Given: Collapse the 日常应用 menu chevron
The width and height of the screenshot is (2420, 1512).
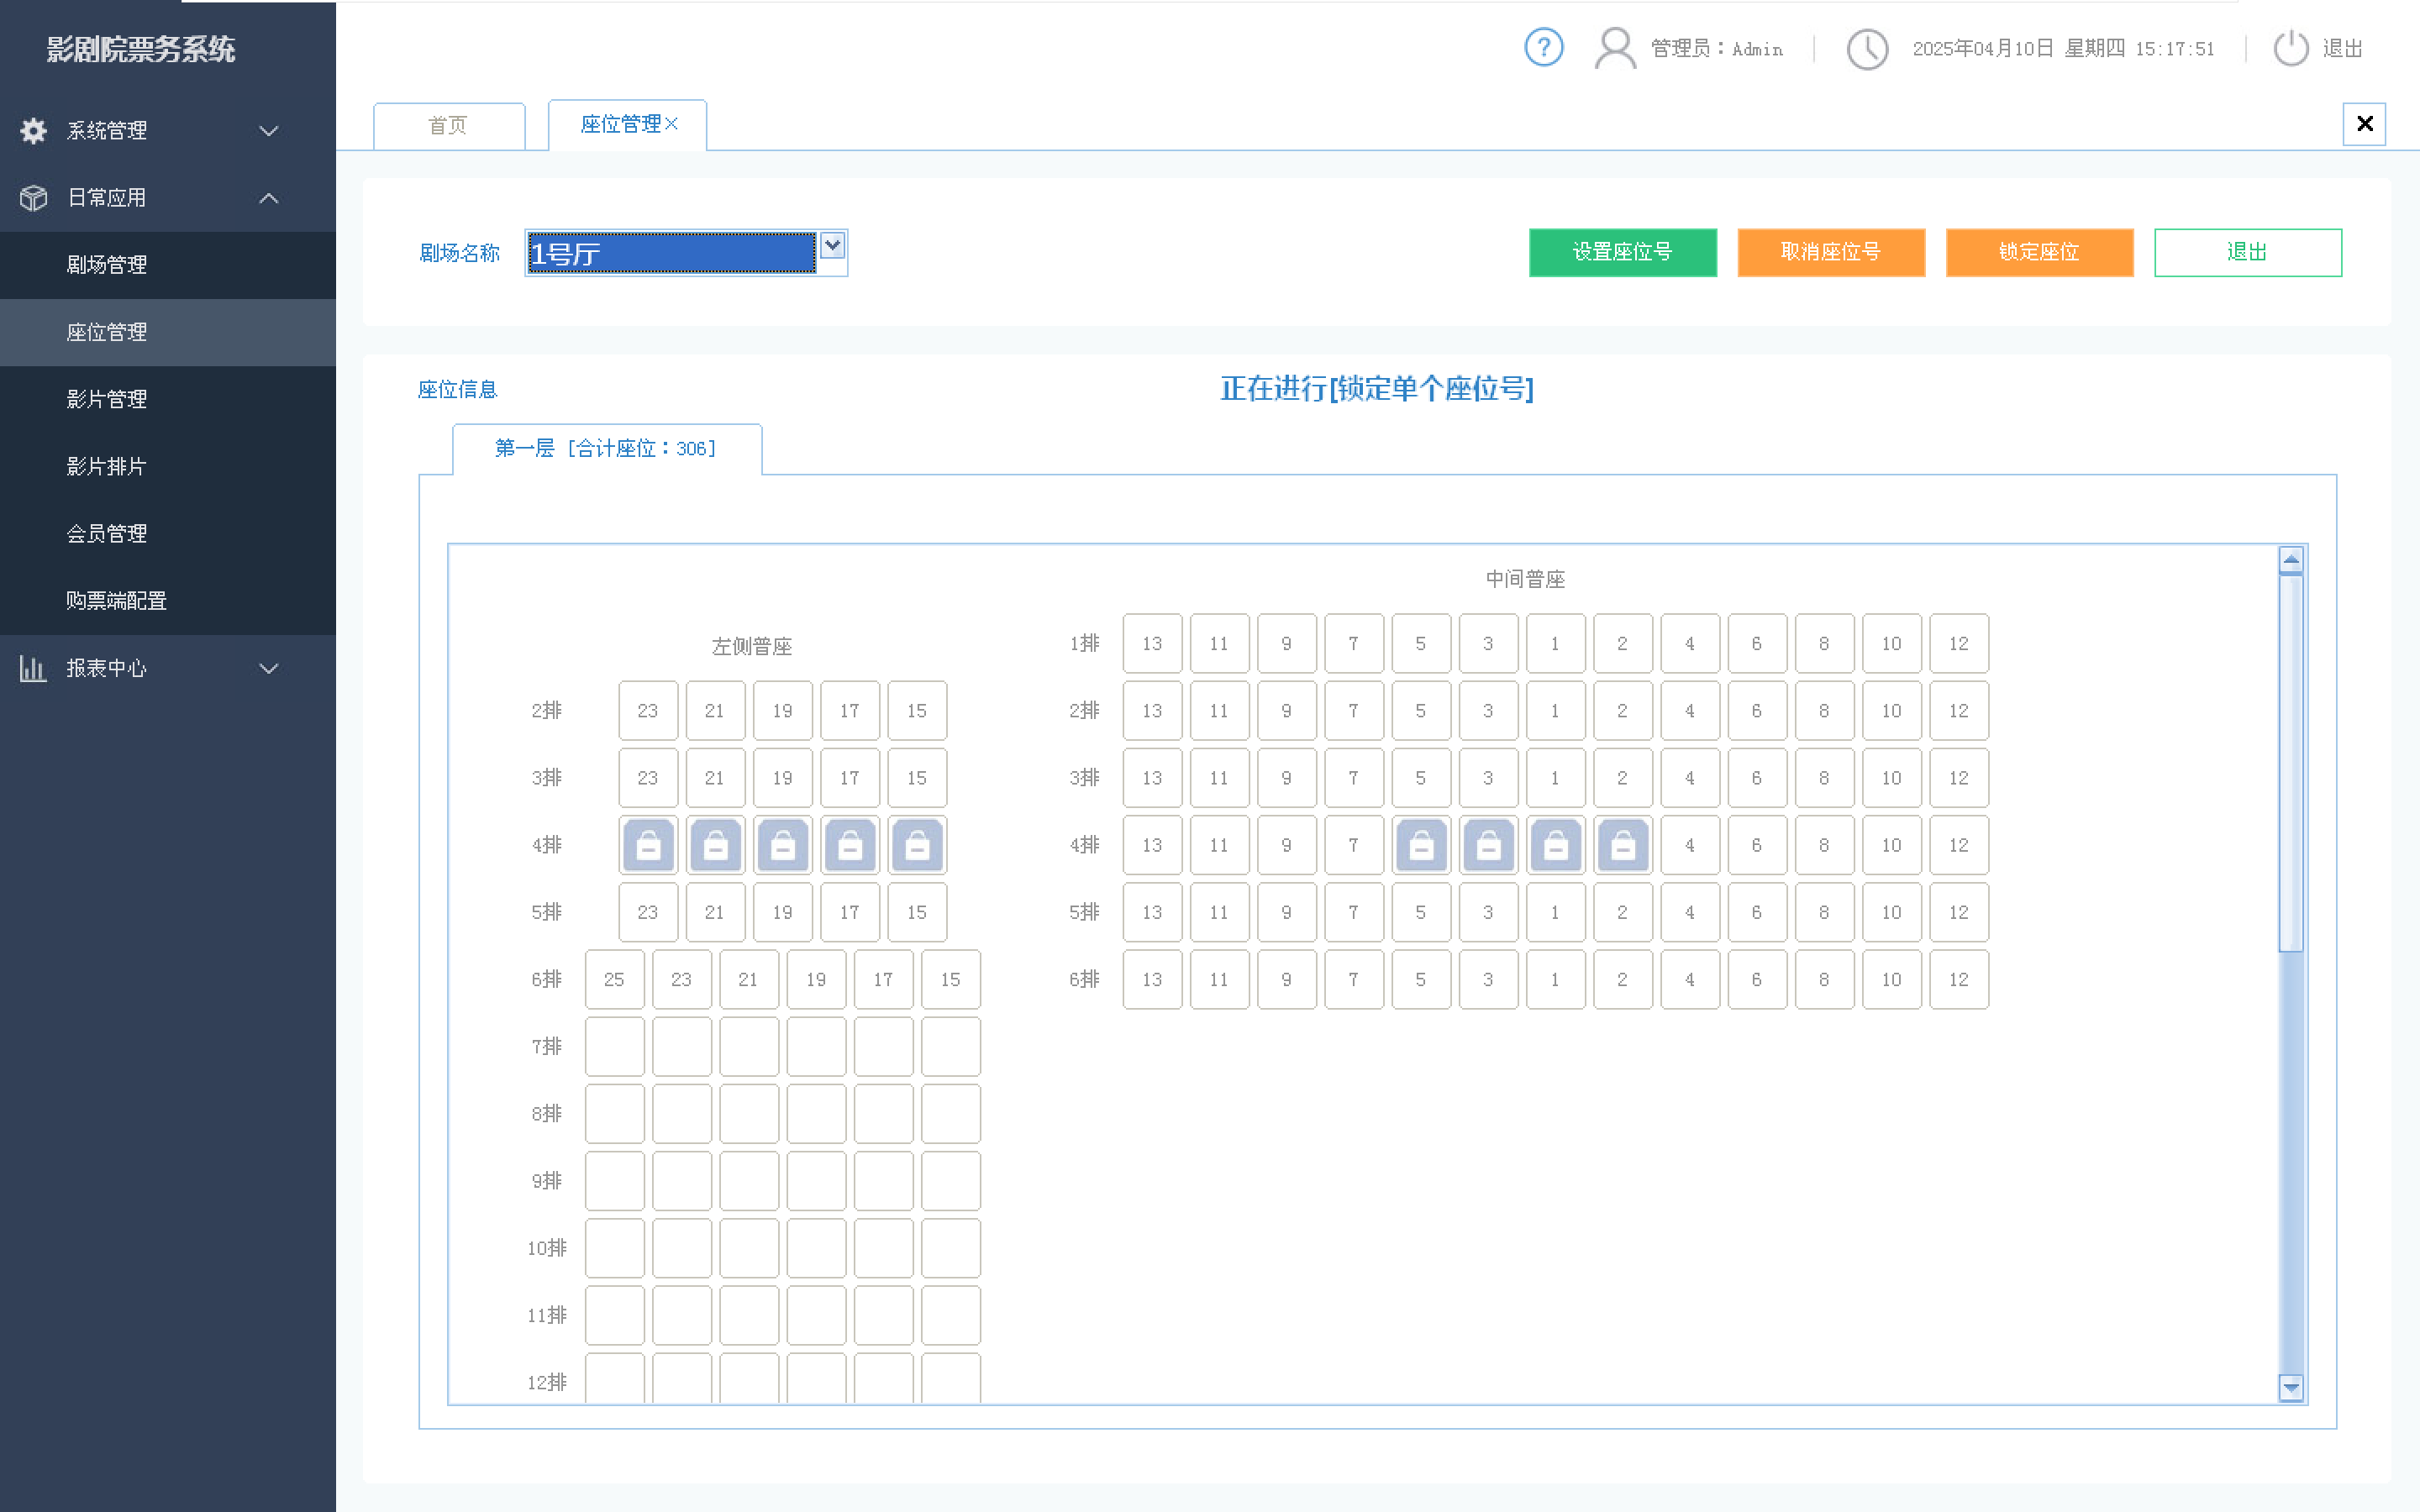Looking at the screenshot, I should point(268,198).
